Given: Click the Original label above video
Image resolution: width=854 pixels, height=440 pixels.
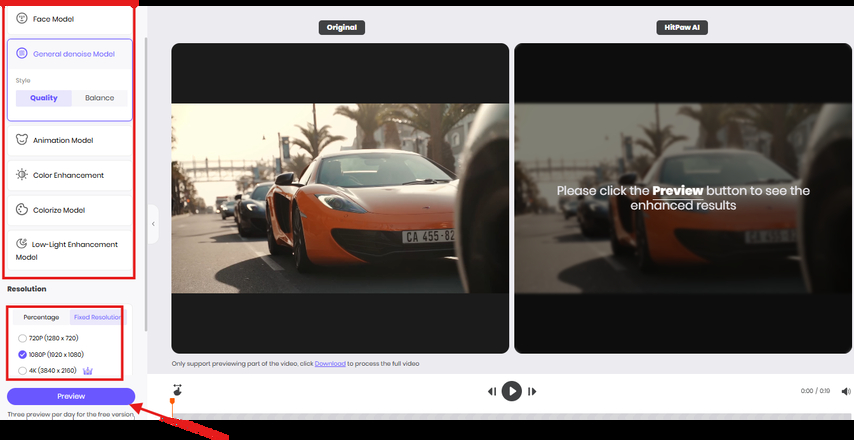Looking at the screenshot, I should tap(341, 27).
